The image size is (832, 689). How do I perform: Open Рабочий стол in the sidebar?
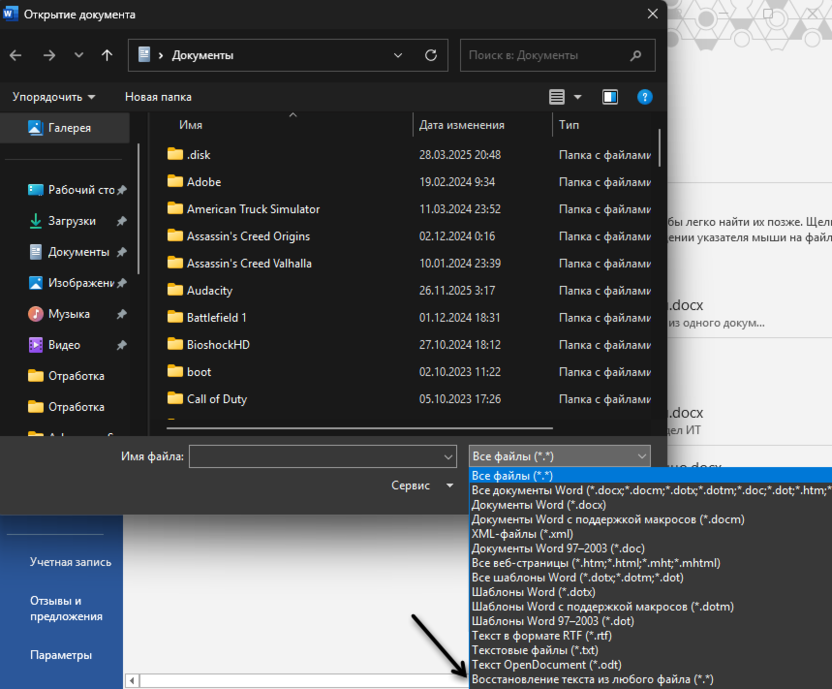[x=72, y=190]
